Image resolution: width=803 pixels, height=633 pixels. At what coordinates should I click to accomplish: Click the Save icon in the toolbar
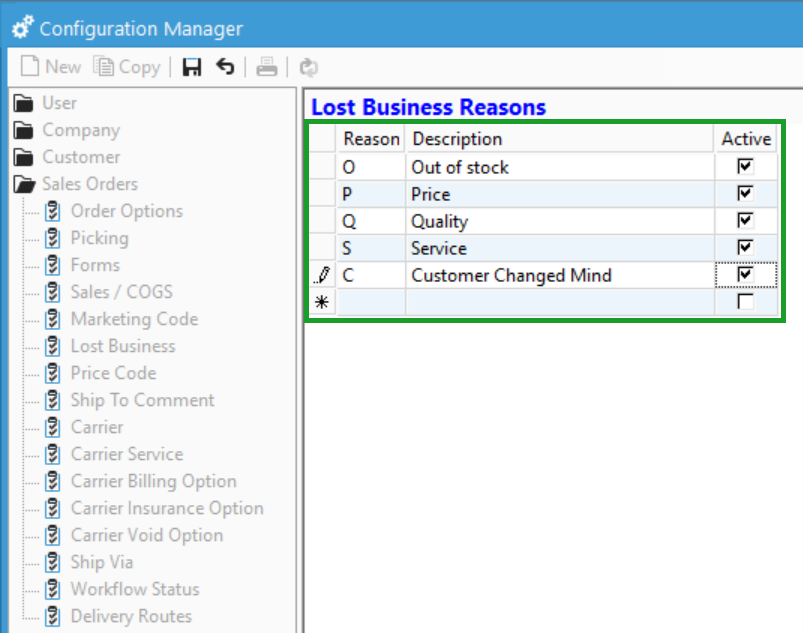click(191, 66)
